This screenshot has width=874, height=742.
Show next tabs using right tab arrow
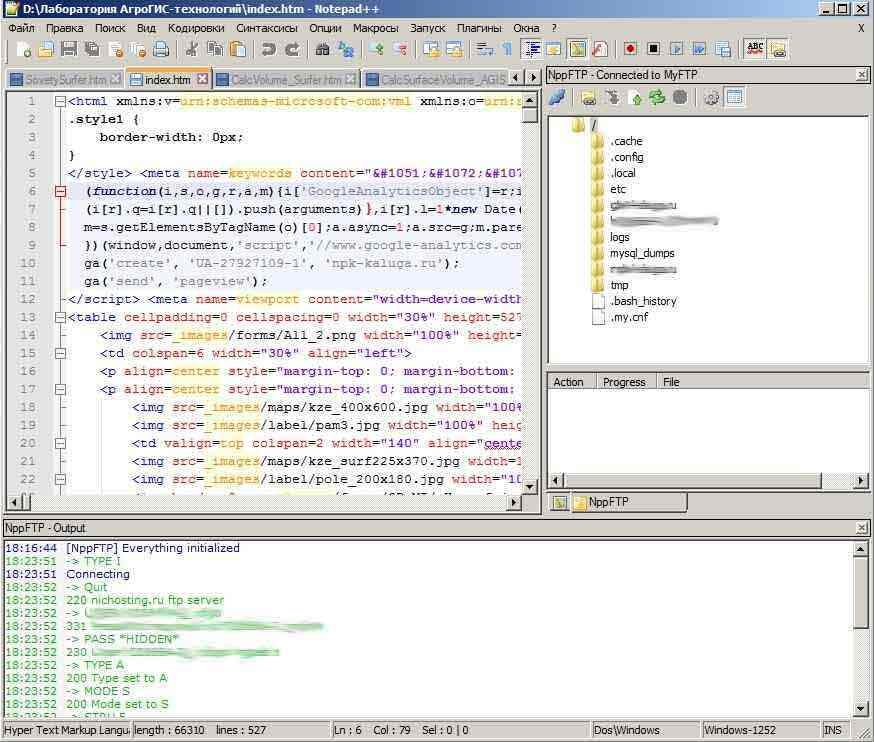click(x=533, y=77)
